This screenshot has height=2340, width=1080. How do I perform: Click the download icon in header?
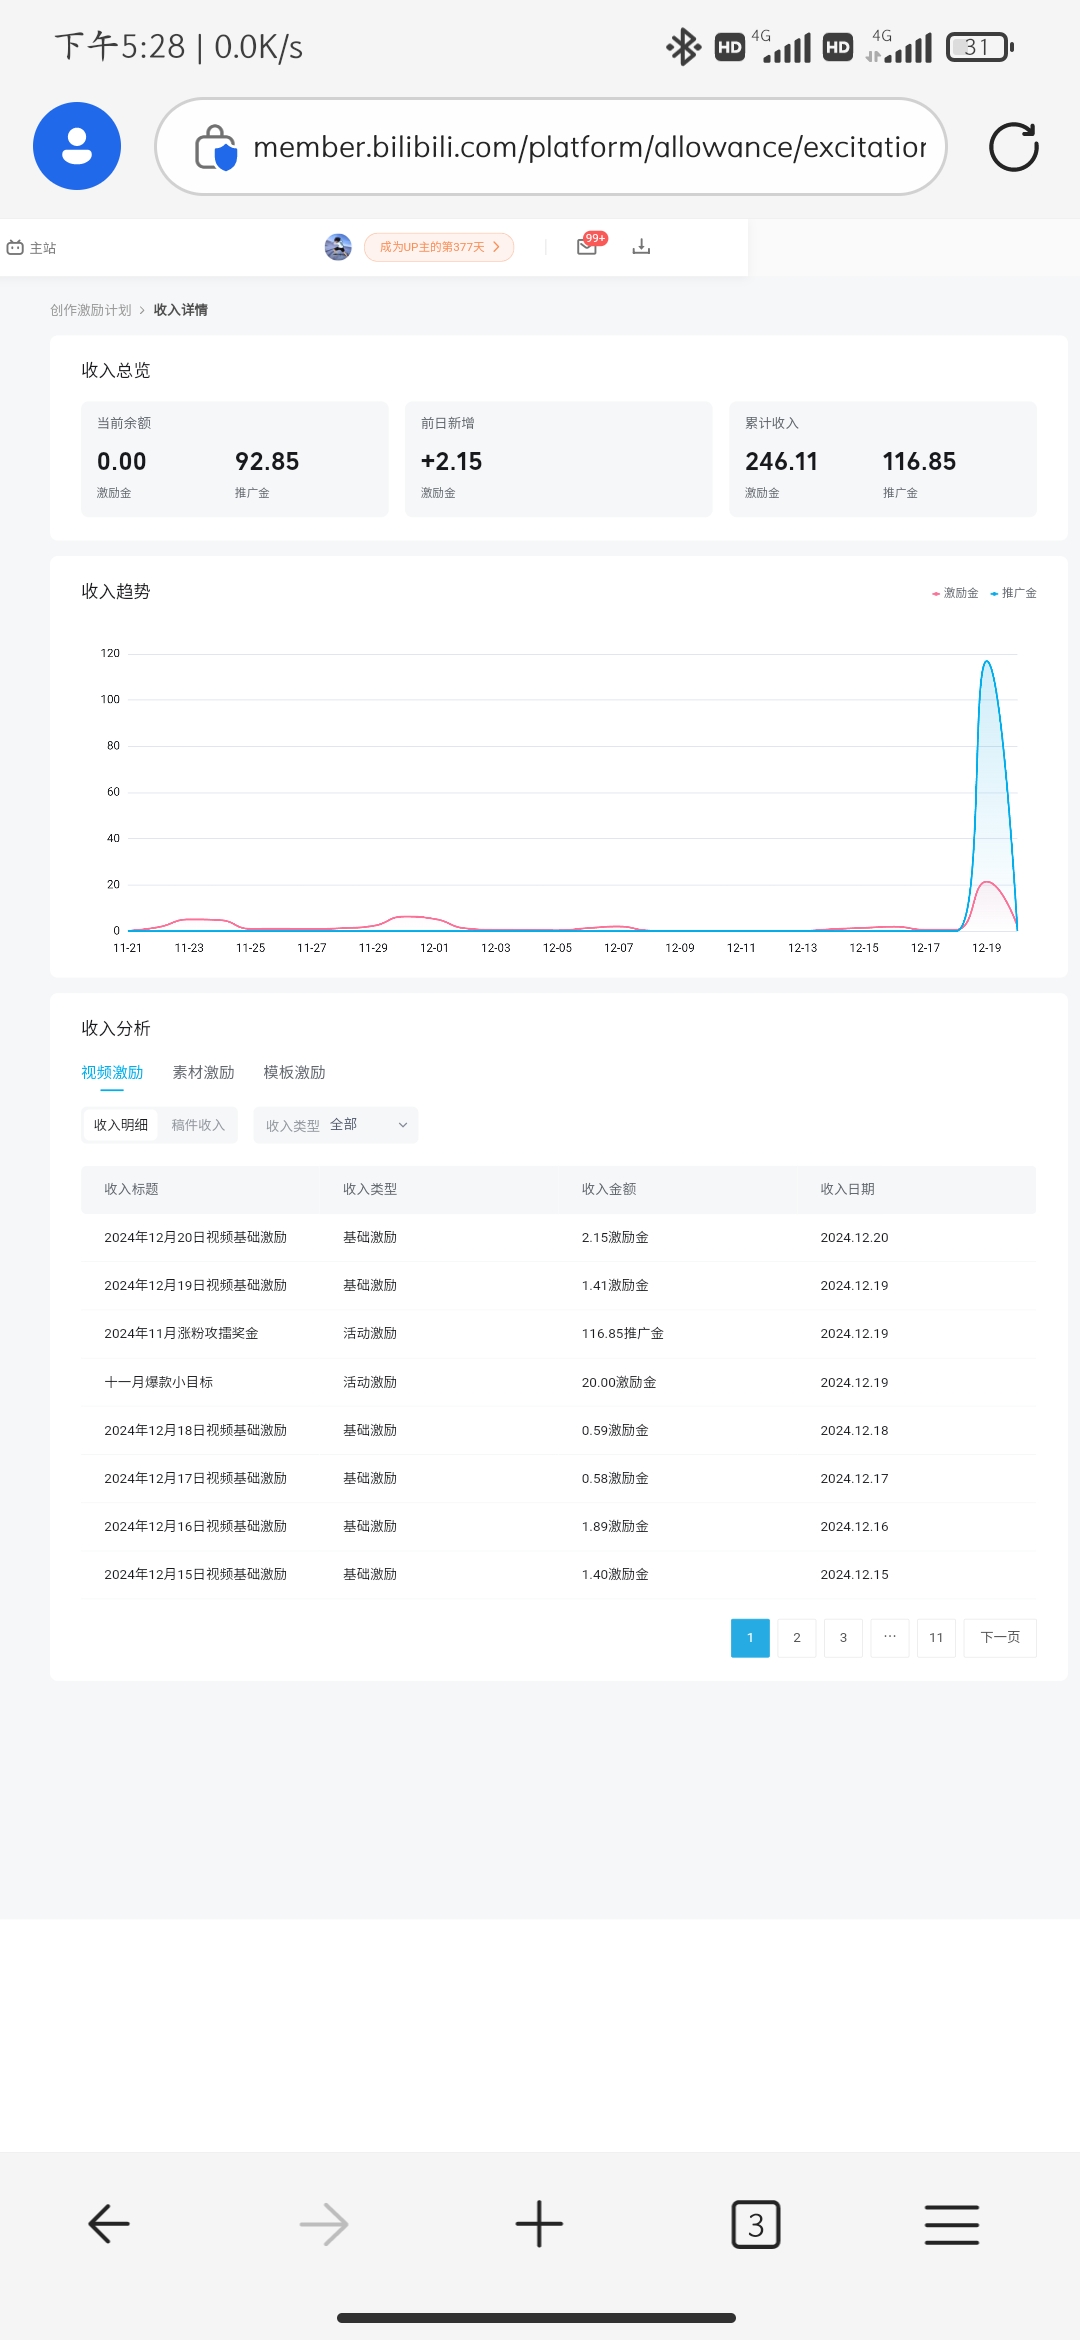pos(641,247)
